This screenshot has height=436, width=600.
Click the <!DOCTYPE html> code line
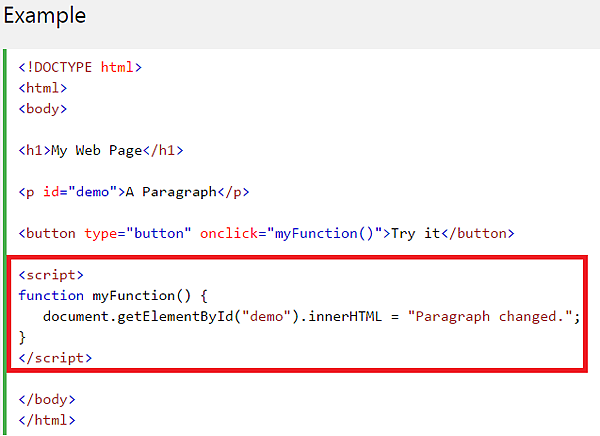pyautogui.click(x=80, y=67)
